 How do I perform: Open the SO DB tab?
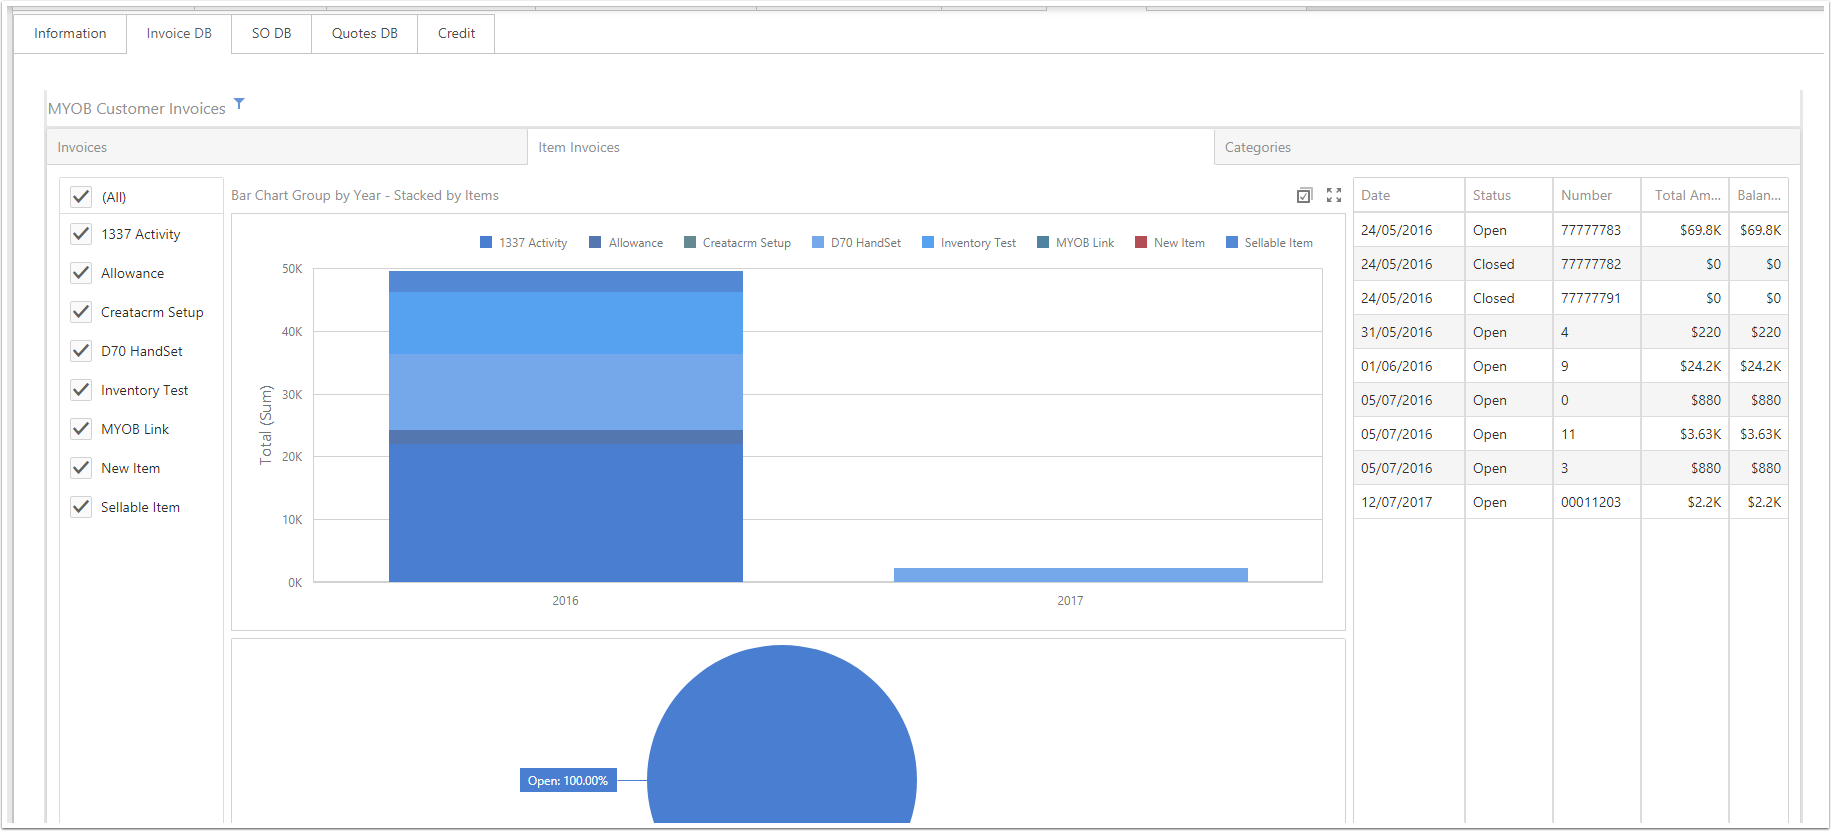click(x=271, y=33)
